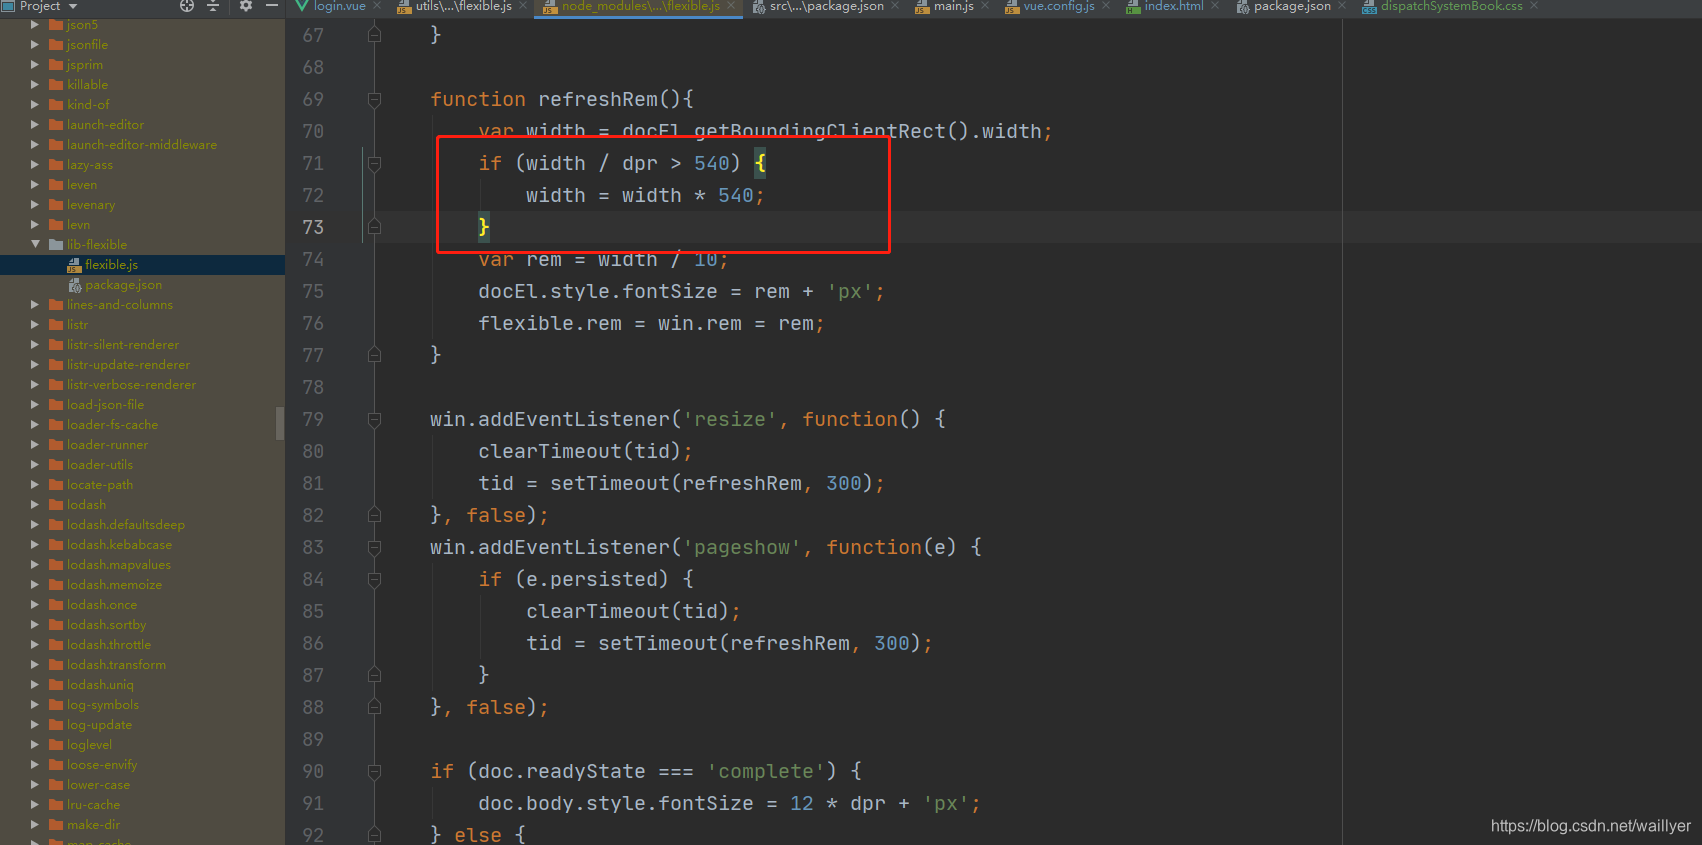1702x845 pixels.
Task: Place cursor on 'width = width * 540;' line
Action: (645, 195)
